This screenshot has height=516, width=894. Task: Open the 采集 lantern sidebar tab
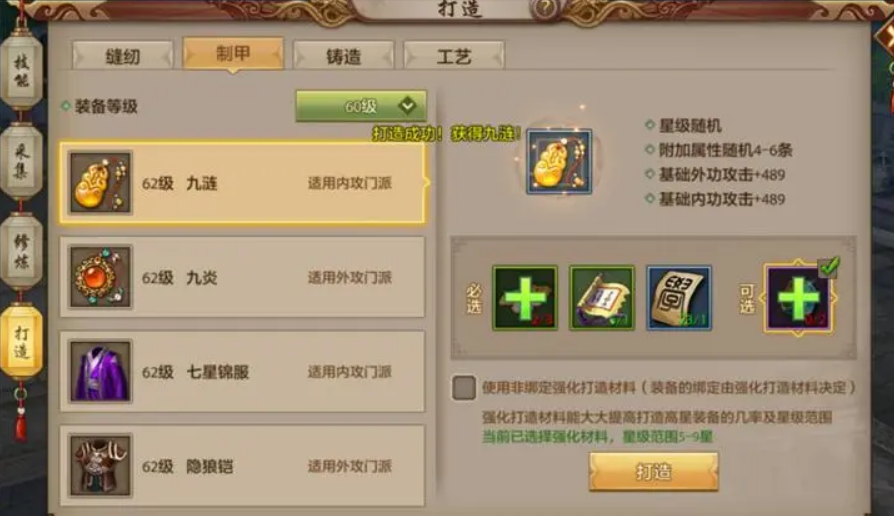(21, 161)
